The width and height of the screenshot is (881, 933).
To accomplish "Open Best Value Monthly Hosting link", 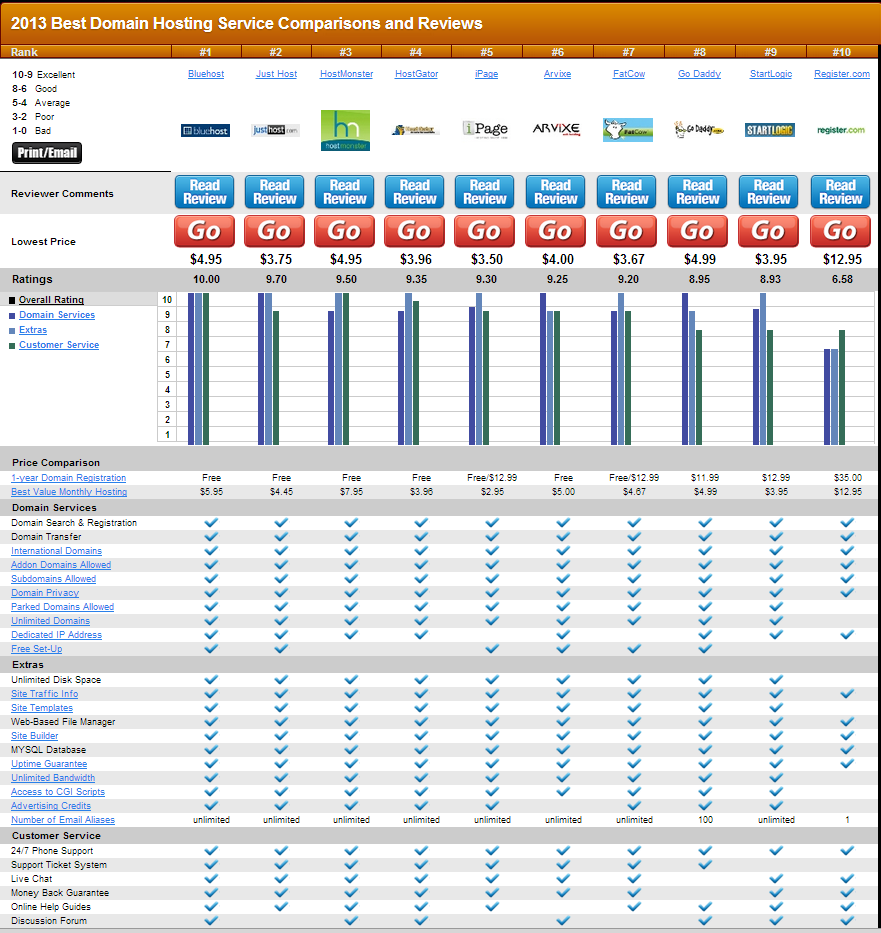I will coord(69,492).
